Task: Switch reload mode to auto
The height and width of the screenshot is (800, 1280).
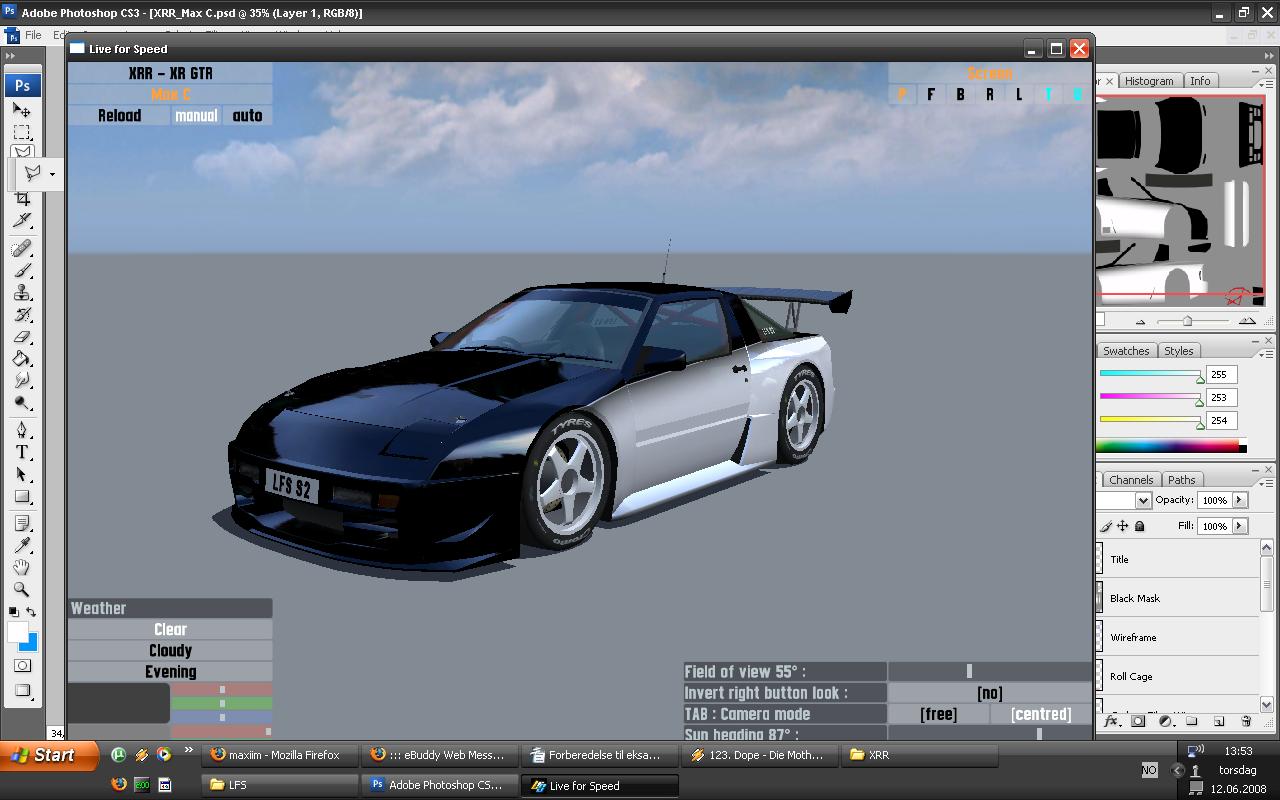Action: 247,116
